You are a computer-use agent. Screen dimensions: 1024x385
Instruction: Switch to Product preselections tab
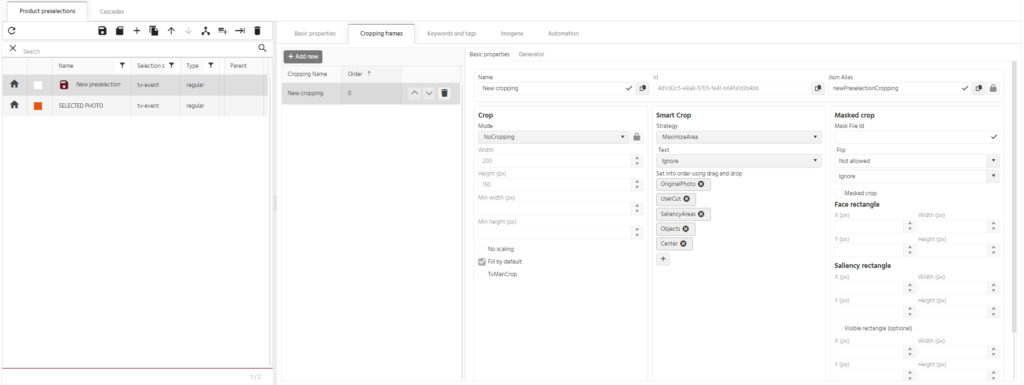click(x=47, y=12)
